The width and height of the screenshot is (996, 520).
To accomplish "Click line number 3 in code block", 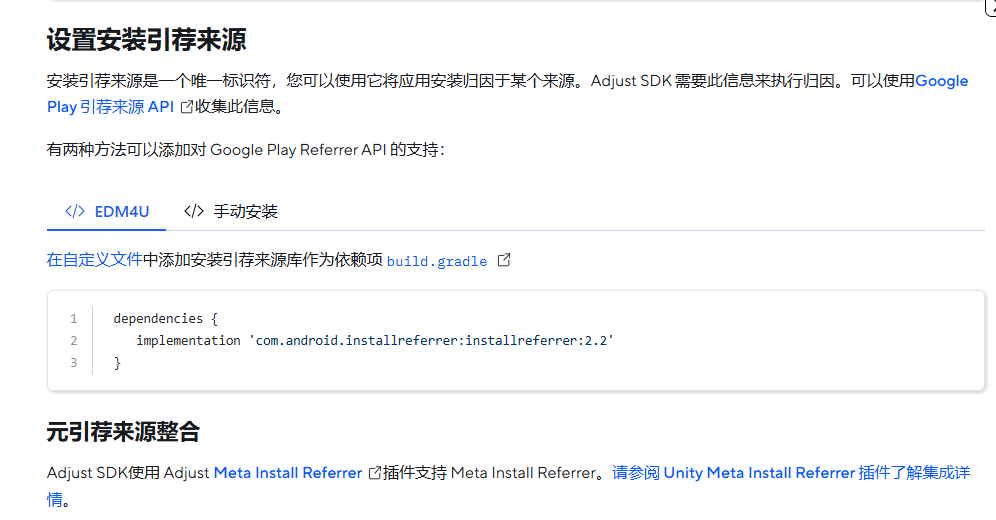I will coord(73,363).
